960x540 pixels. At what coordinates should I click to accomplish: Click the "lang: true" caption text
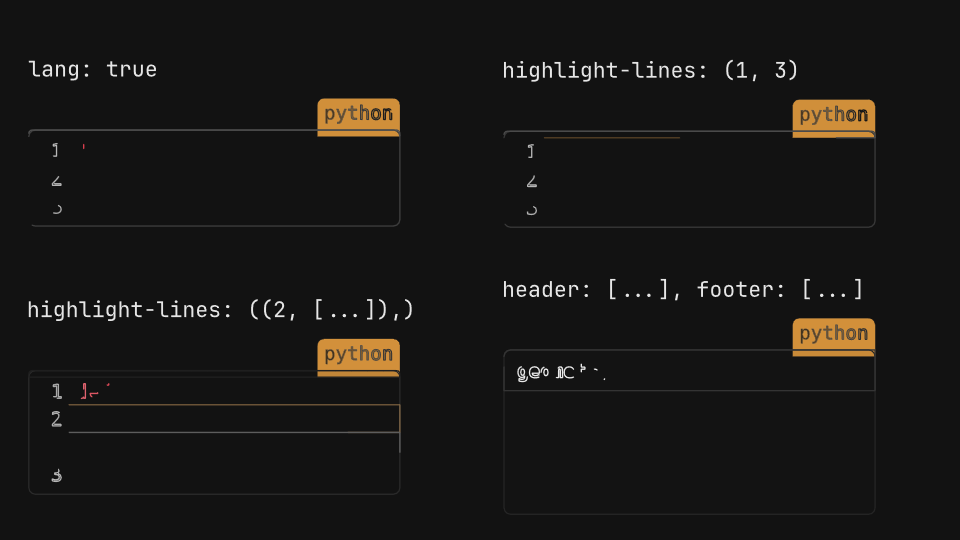click(x=92, y=69)
